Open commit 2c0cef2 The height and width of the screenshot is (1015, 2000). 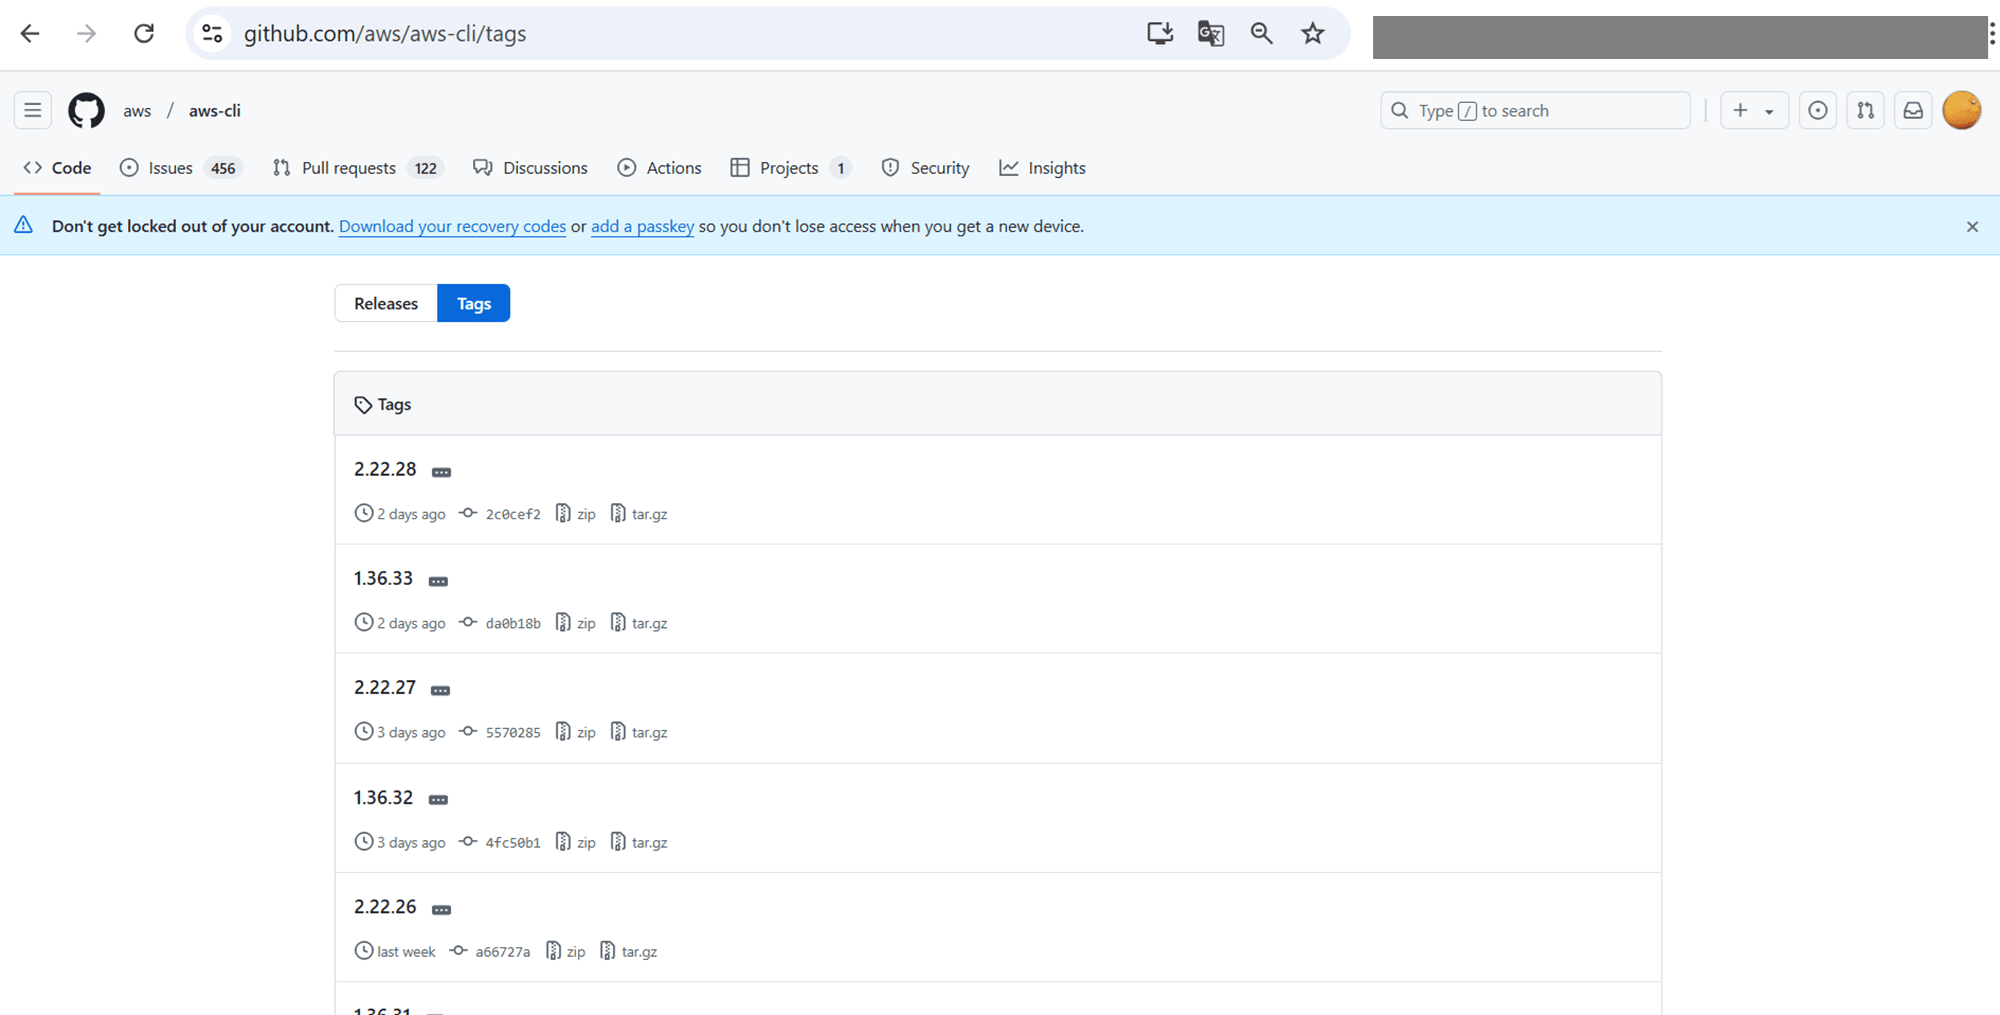(500, 514)
